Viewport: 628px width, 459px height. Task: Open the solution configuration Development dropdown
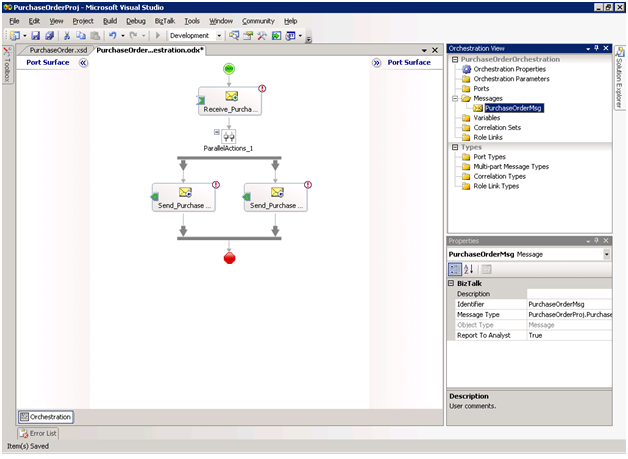[x=219, y=36]
